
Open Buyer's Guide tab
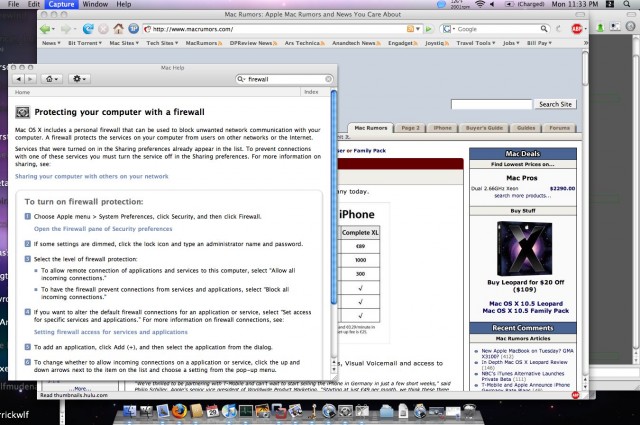(484, 128)
